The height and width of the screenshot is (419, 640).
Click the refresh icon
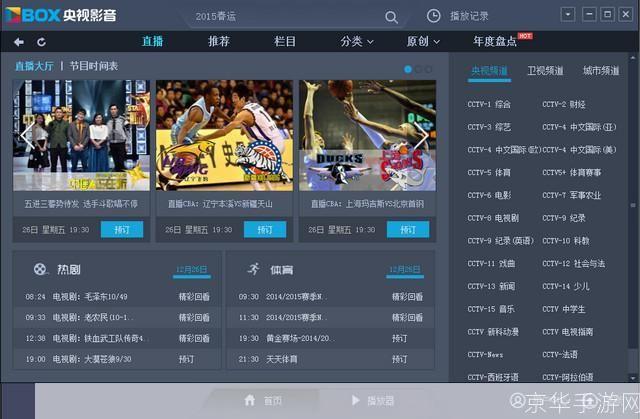pos(42,42)
